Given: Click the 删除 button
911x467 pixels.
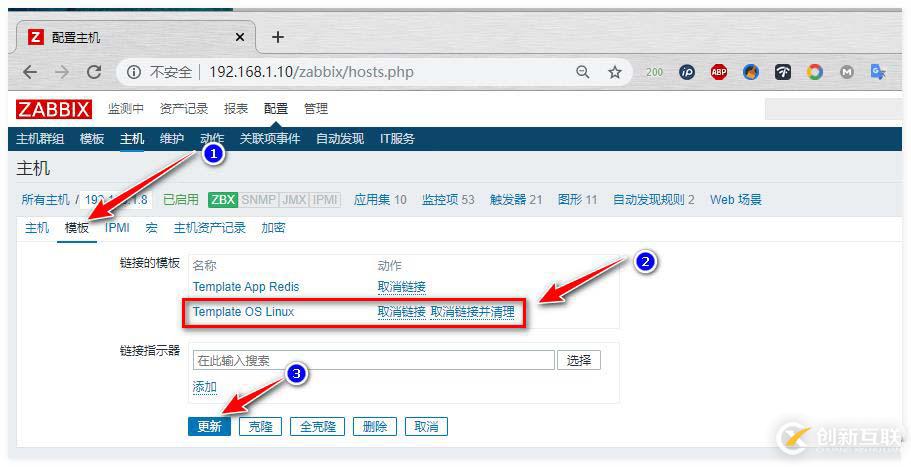Looking at the screenshot, I should pos(375,427).
